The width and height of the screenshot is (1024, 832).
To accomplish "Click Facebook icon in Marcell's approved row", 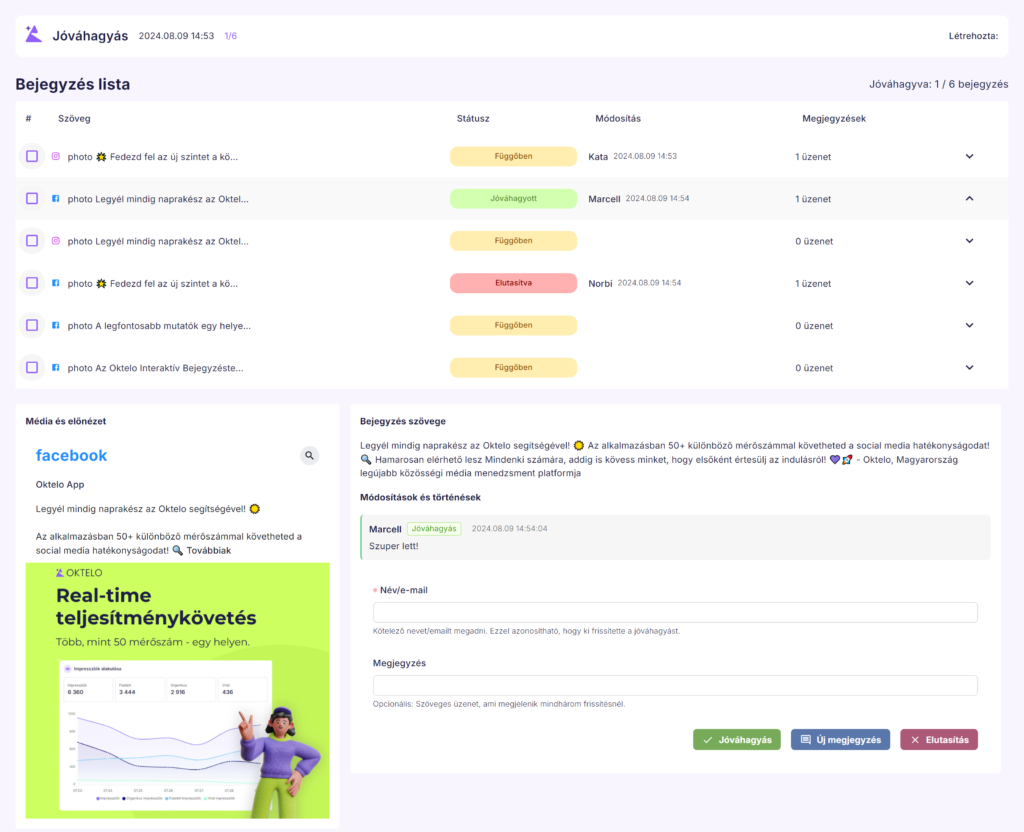I will (x=56, y=199).
